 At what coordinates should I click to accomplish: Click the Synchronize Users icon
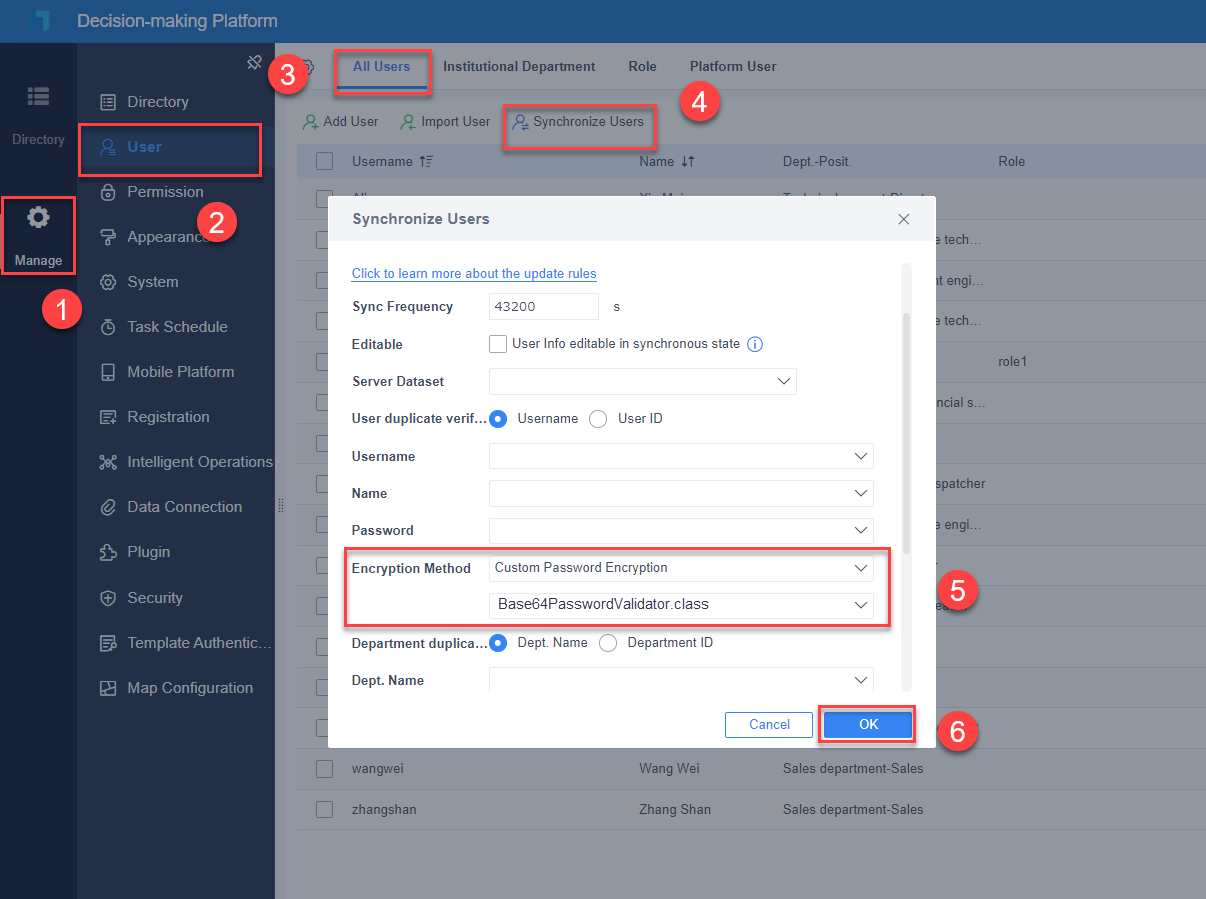click(x=520, y=122)
